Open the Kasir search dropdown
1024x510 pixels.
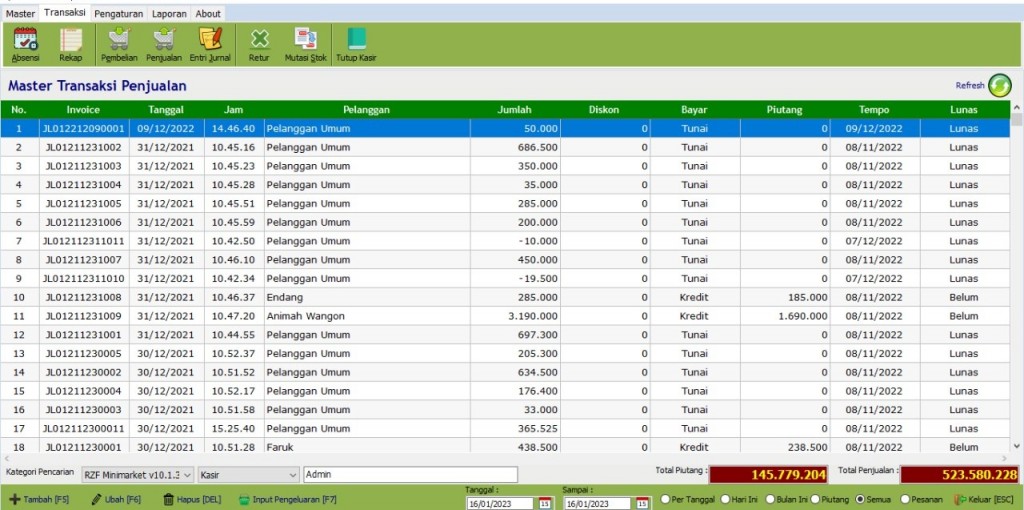(248, 475)
